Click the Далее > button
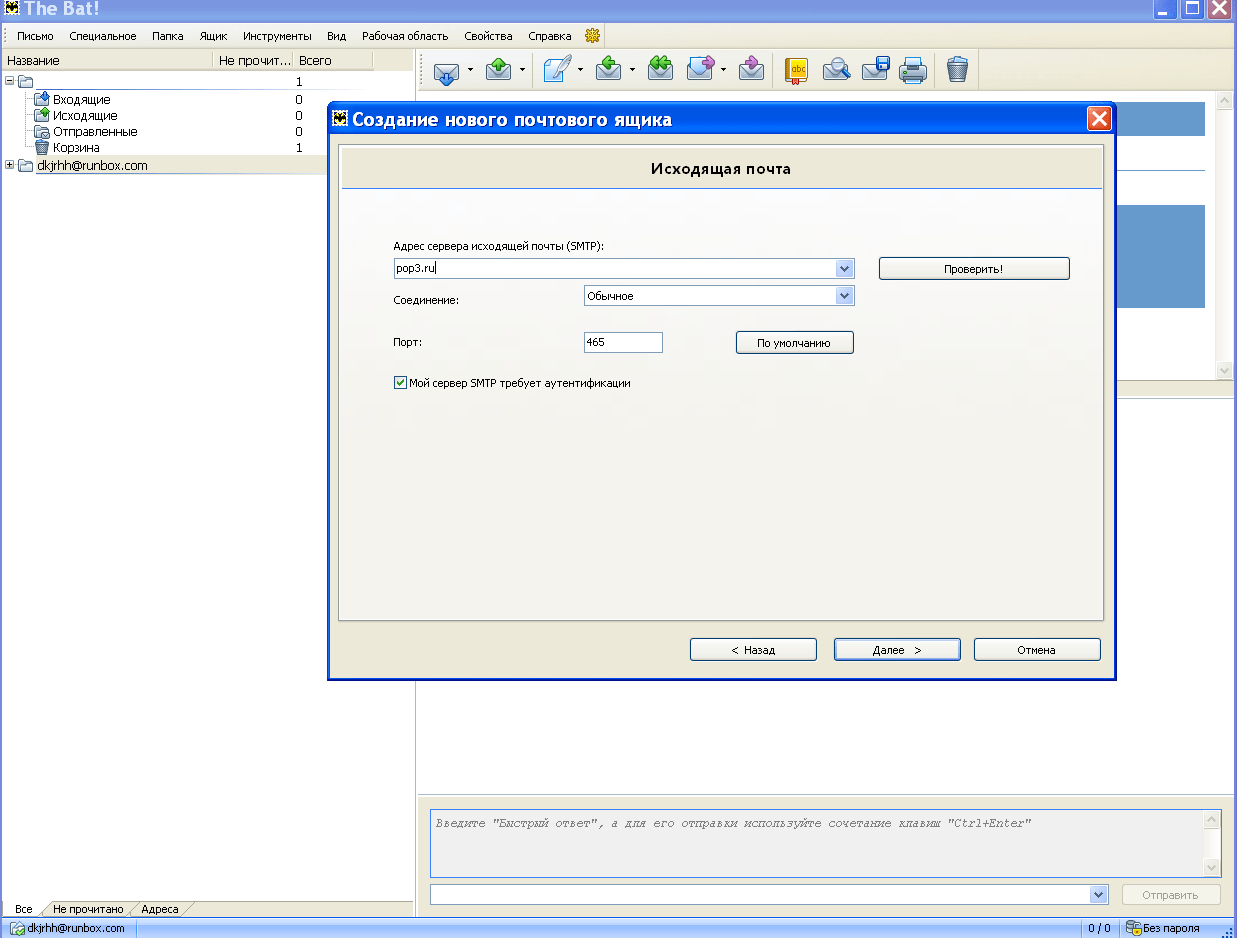Screen dimensions: 1237x938 [x=897, y=650]
